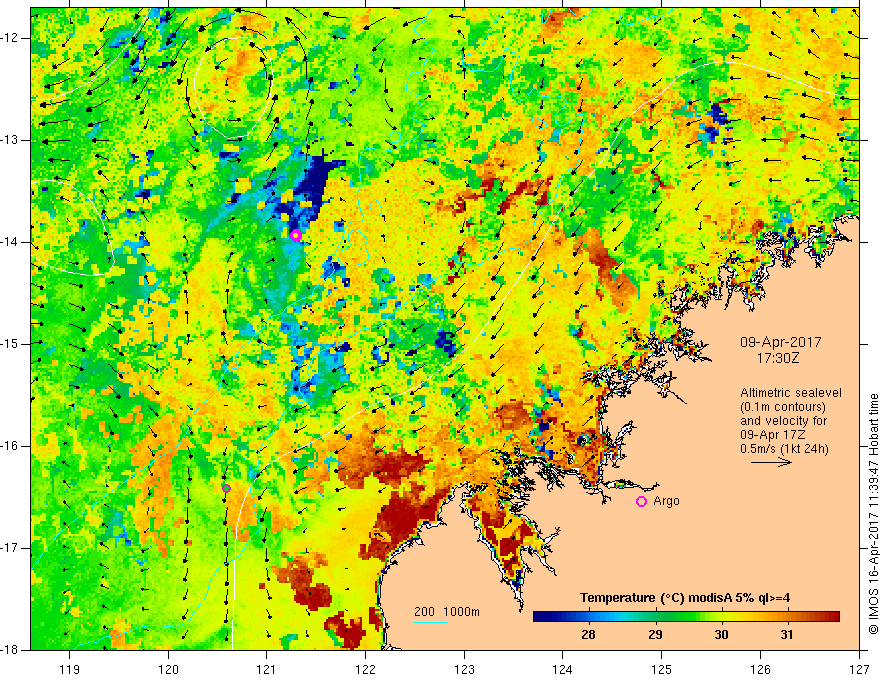Click the latitude -14 axis label
Screen dimensions: 880x680
[x=11, y=242]
